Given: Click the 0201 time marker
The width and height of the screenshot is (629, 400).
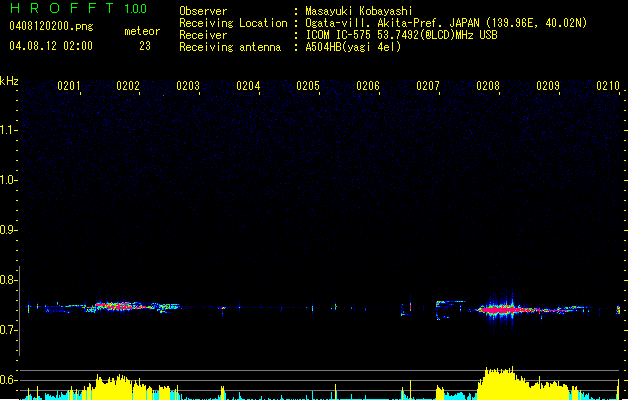Looking at the screenshot, I should [69, 86].
